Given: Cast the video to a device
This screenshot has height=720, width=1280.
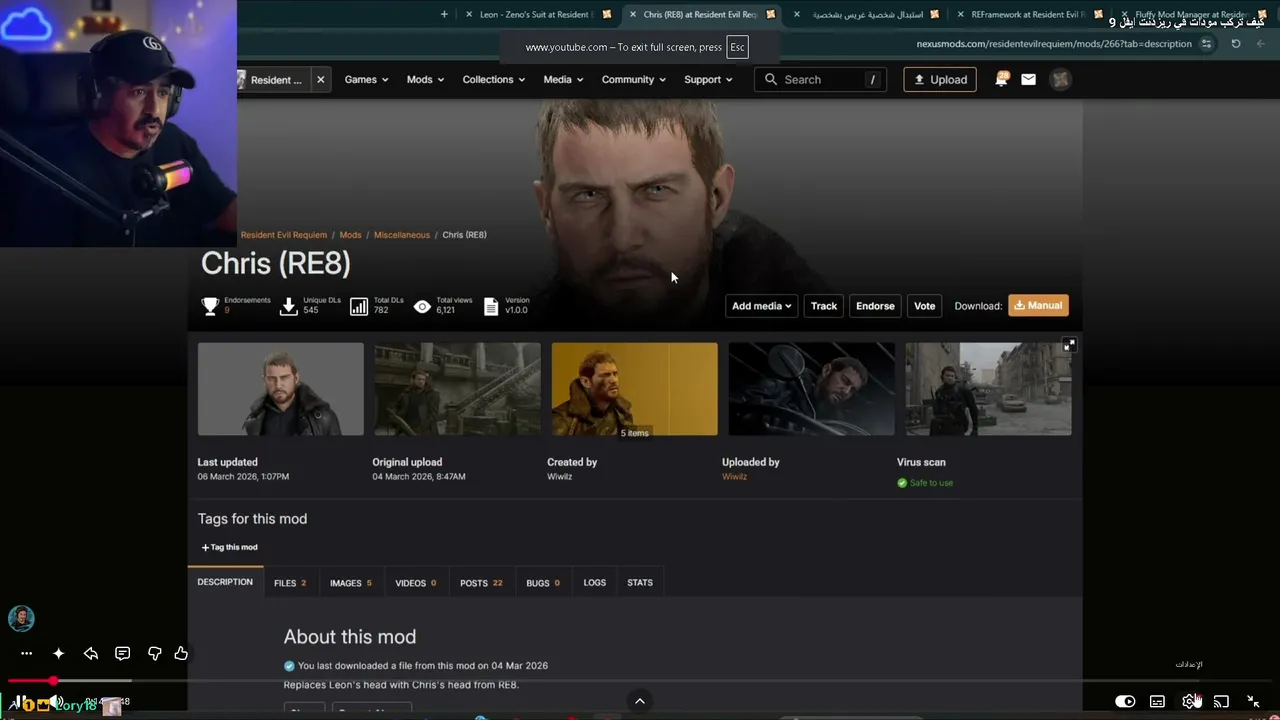Looking at the screenshot, I should point(1221,702).
